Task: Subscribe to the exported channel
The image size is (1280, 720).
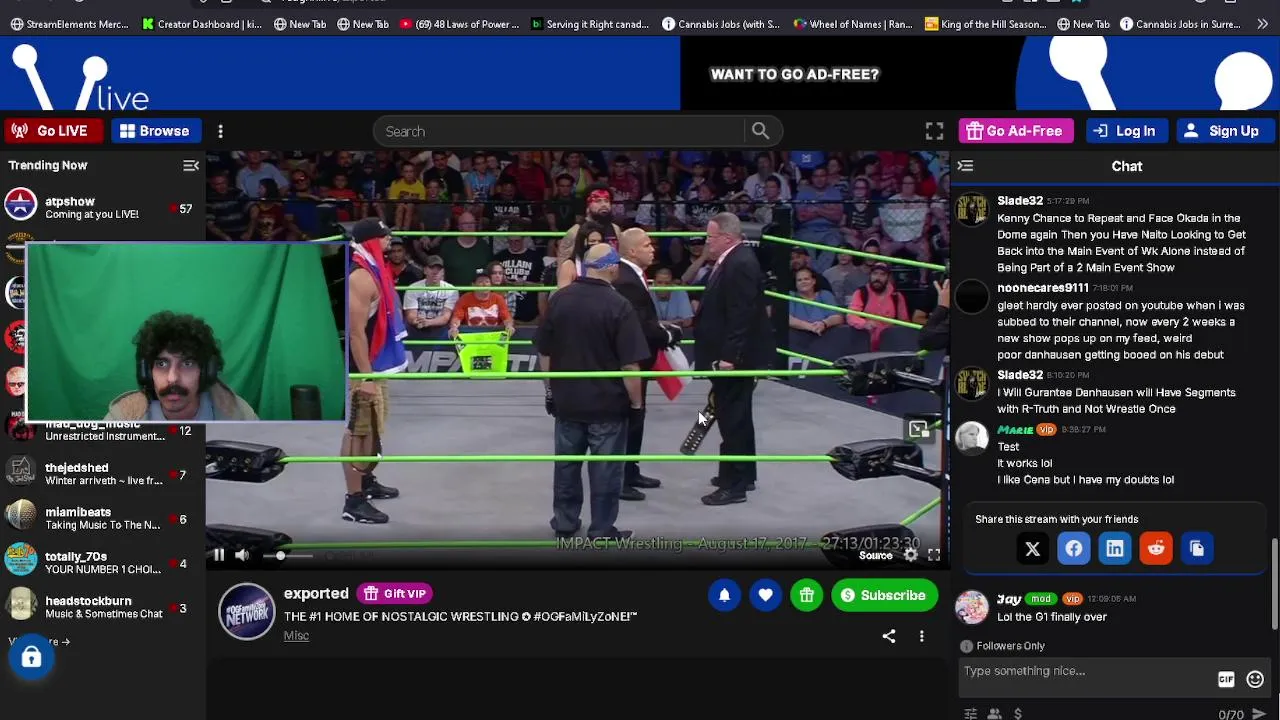Action: 884,595
